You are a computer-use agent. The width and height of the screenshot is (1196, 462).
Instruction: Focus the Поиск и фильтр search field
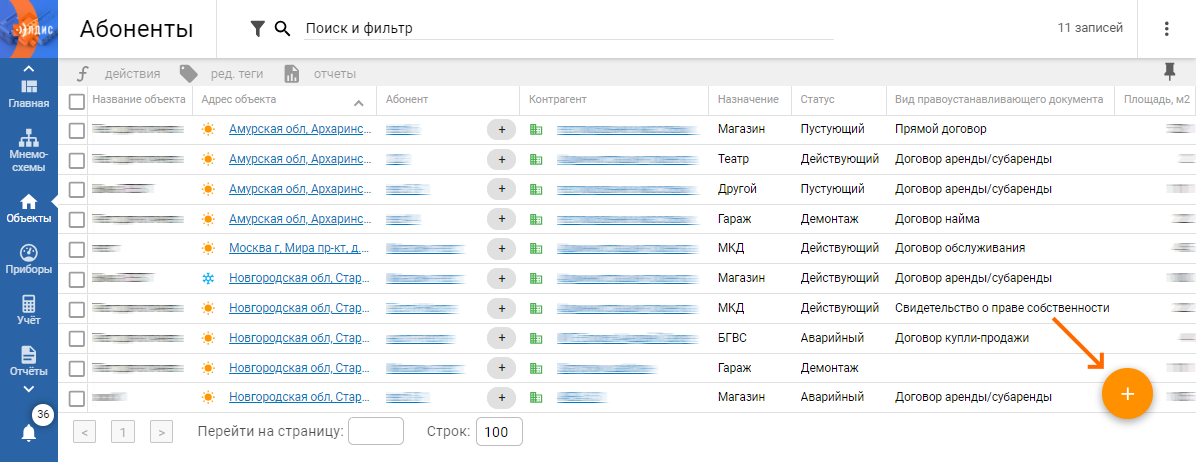568,29
